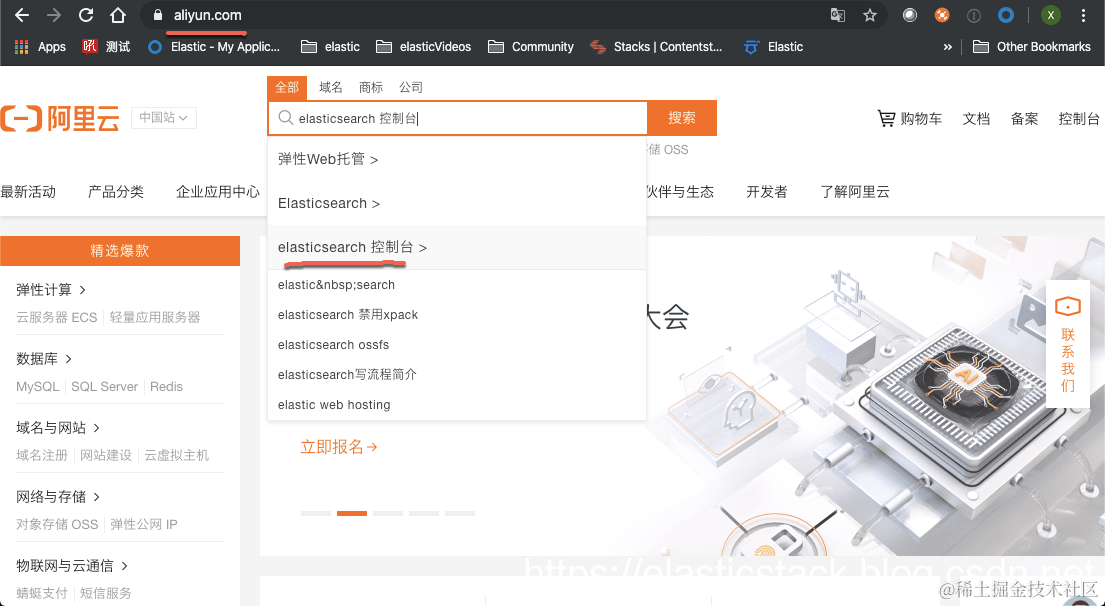Choose suggestion elasticsearch 禁用xpack
The image size is (1105, 606).
click(x=457, y=315)
